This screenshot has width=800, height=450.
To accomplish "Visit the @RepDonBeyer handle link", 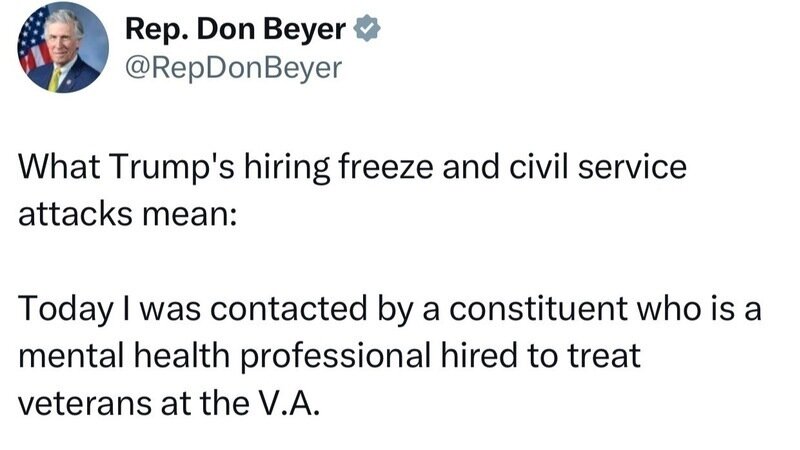I will [x=233, y=67].
